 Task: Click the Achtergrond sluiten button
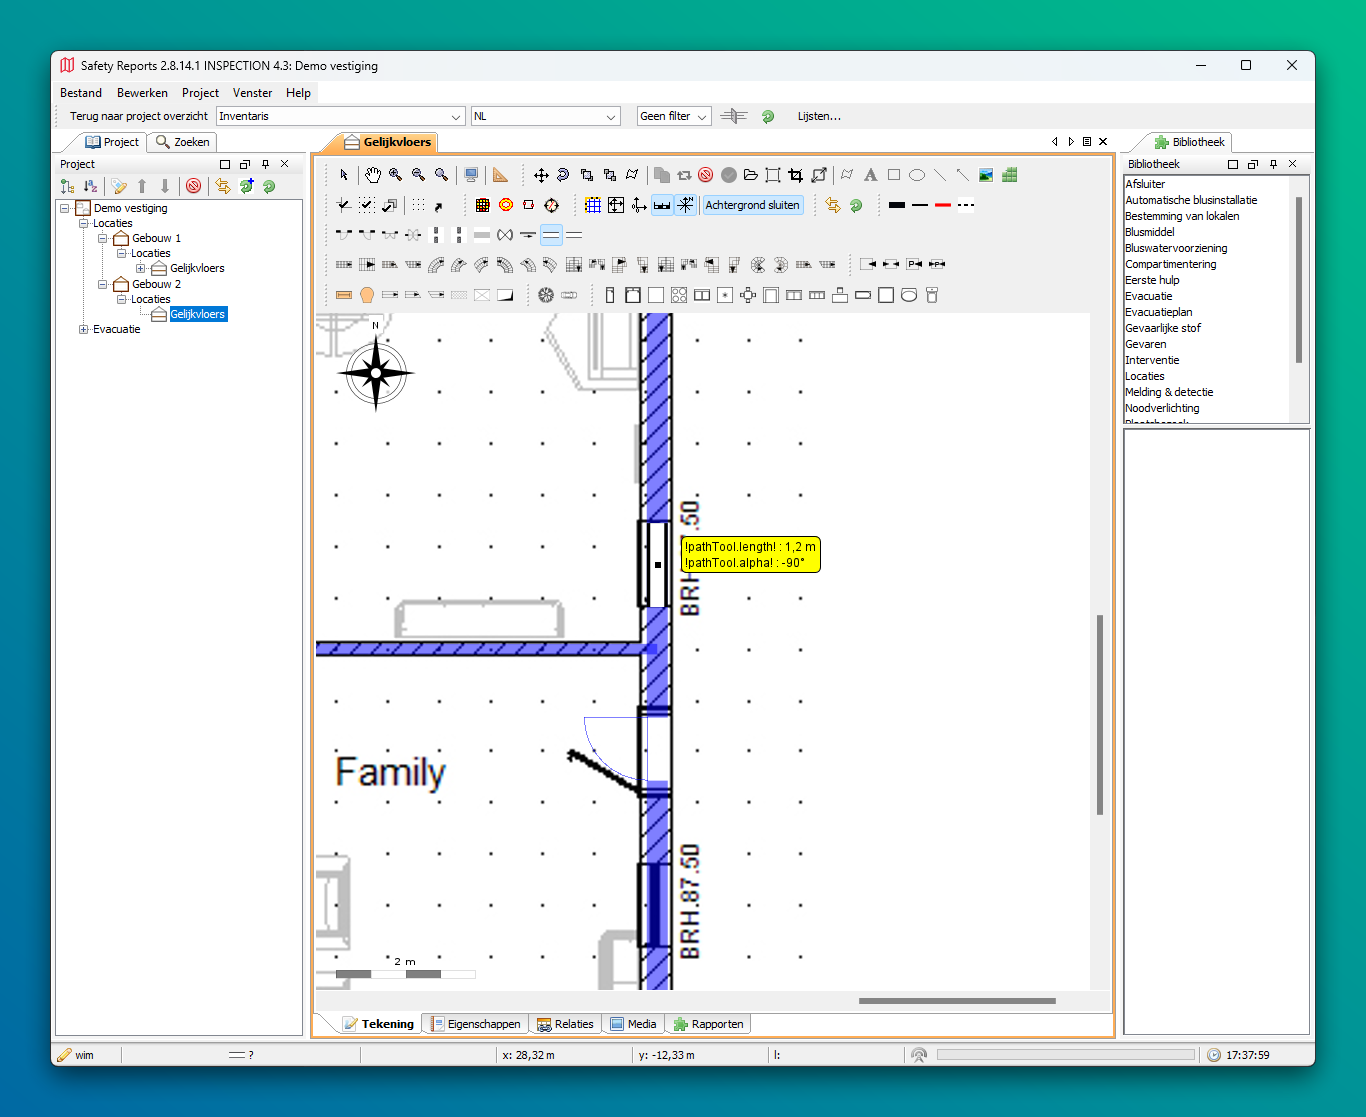tap(752, 205)
